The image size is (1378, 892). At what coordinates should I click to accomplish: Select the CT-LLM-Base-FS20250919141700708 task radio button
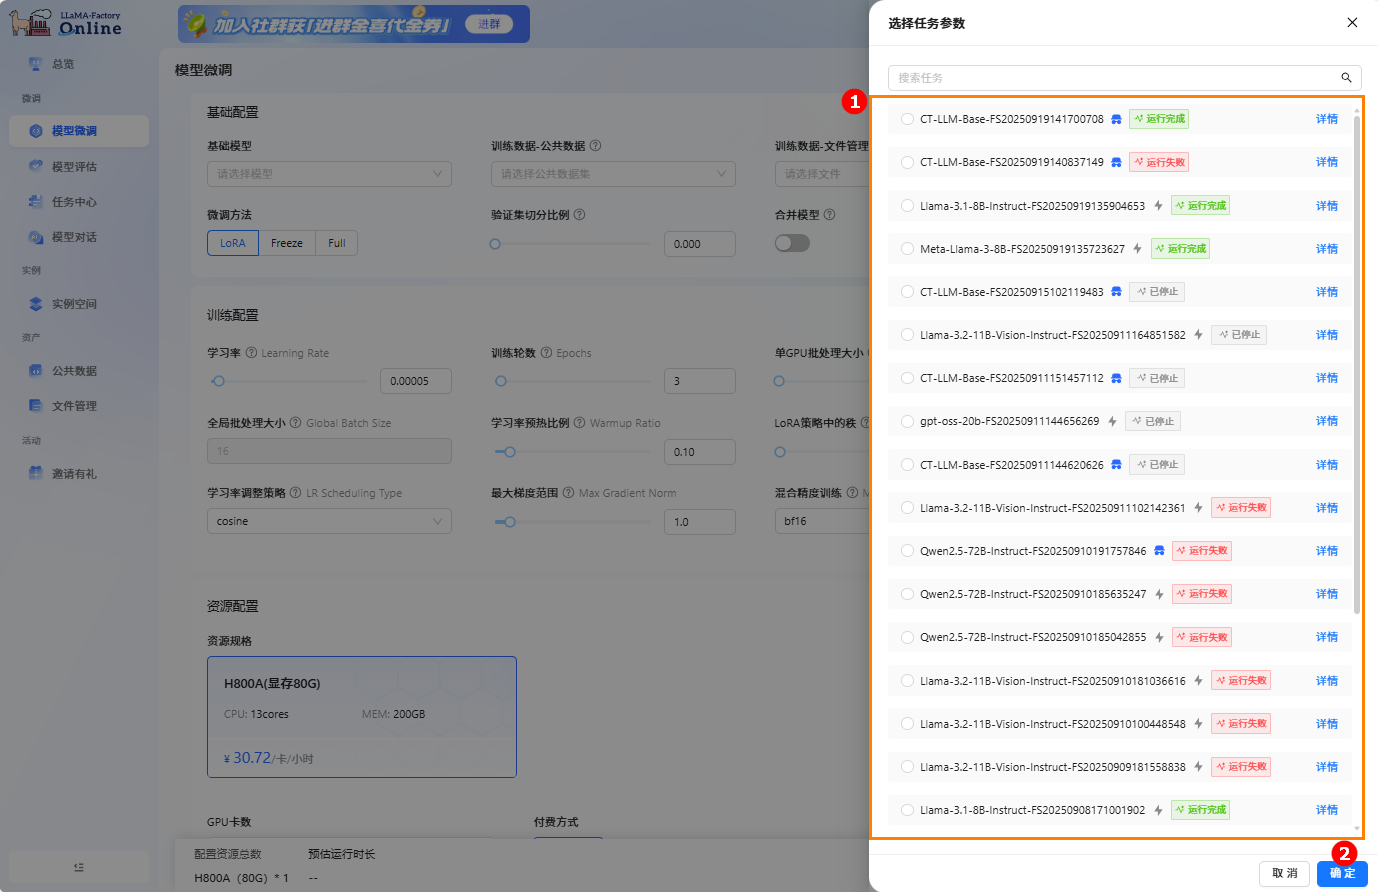(x=905, y=118)
